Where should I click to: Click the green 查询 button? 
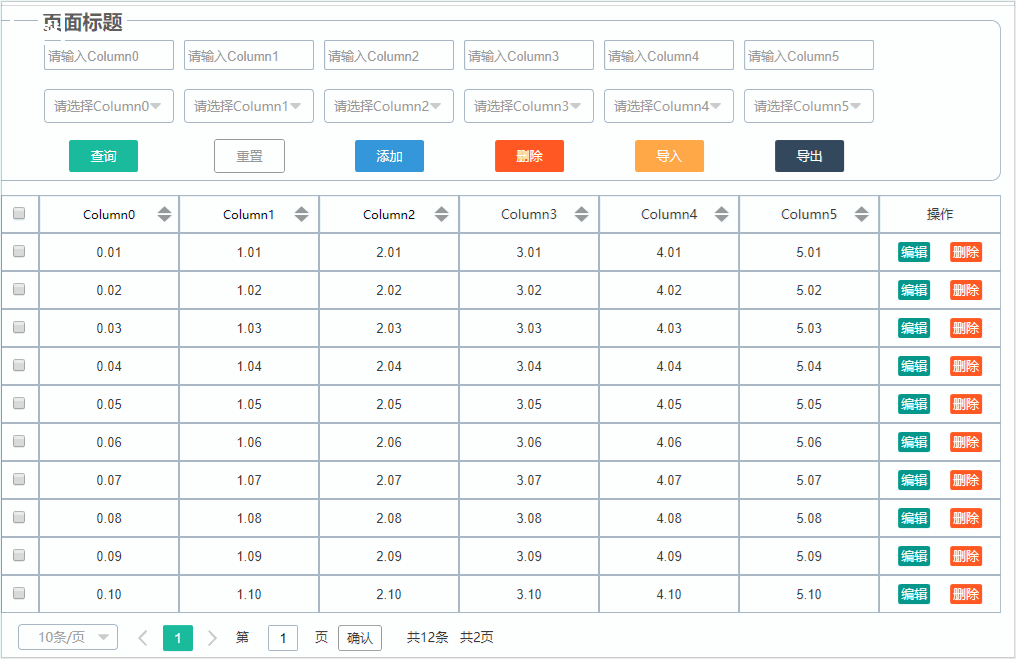point(104,156)
